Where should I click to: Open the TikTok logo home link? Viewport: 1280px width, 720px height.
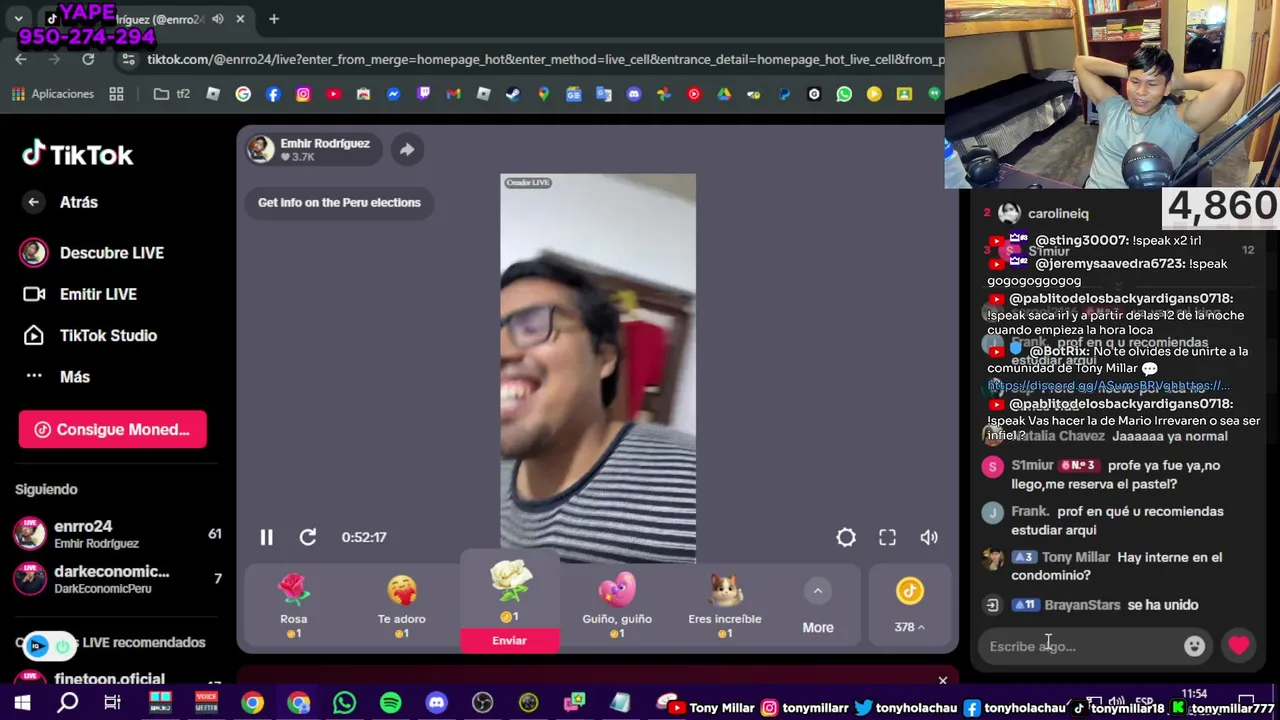pos(78,155)
